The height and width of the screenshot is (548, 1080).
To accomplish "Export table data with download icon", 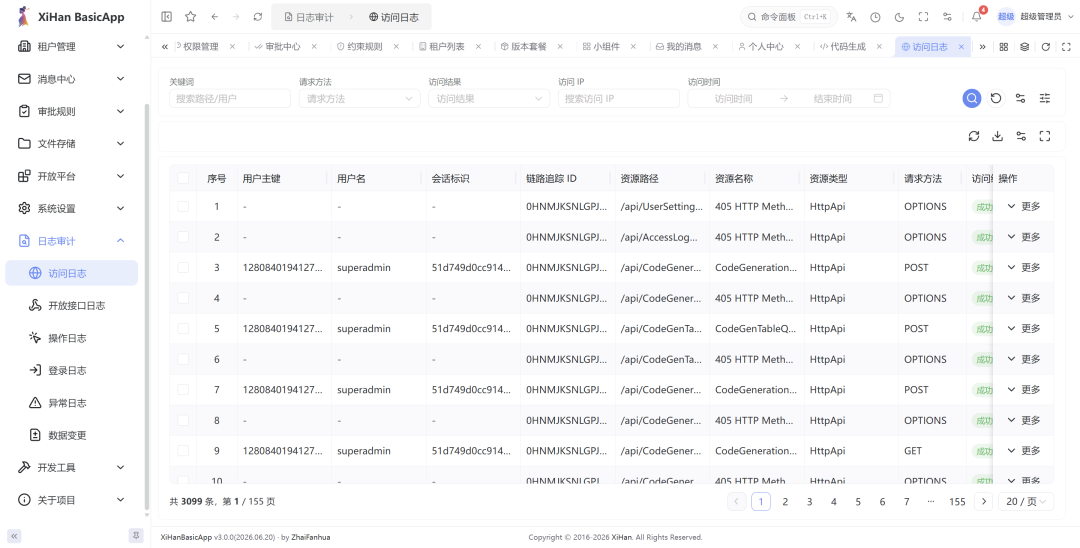I will (x=997, y=136).
